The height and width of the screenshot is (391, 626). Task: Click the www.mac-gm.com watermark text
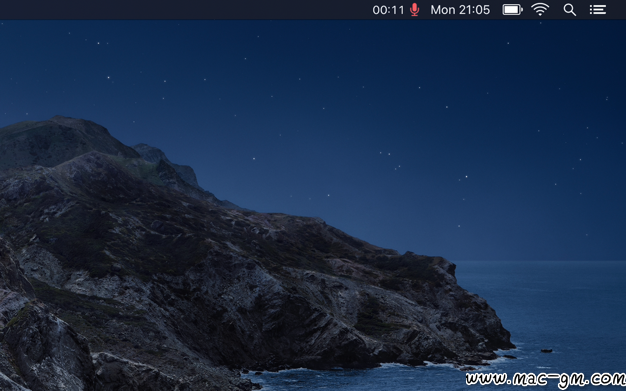pyautogui.click(x=545, y=379)
